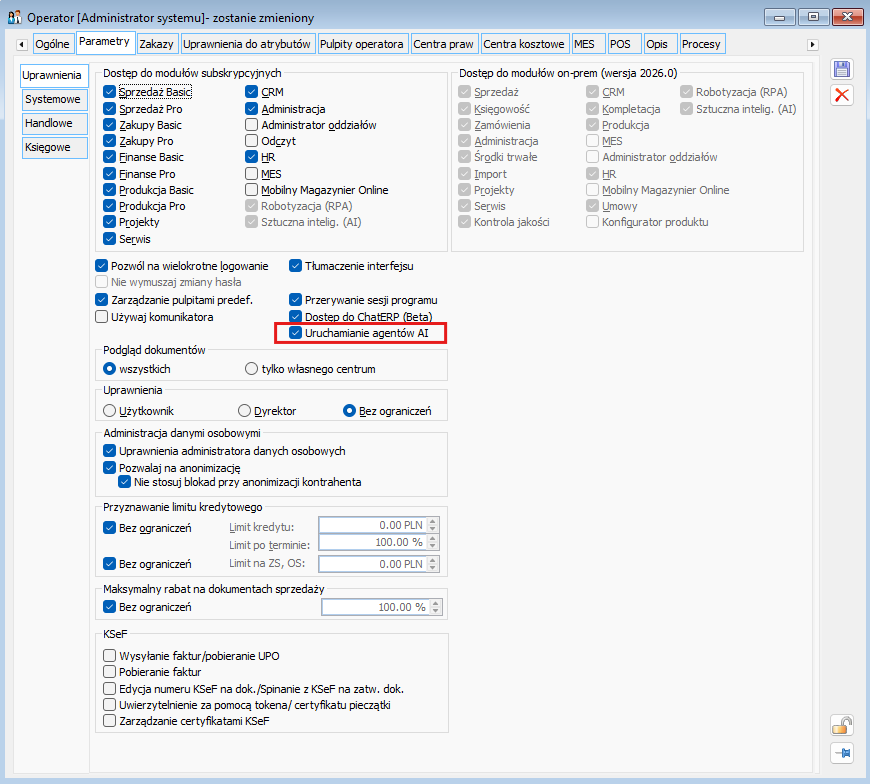Decrease Limit po terminie using the down spinner
The height and width of the screenshot is (784, 870).
(433, 546)
